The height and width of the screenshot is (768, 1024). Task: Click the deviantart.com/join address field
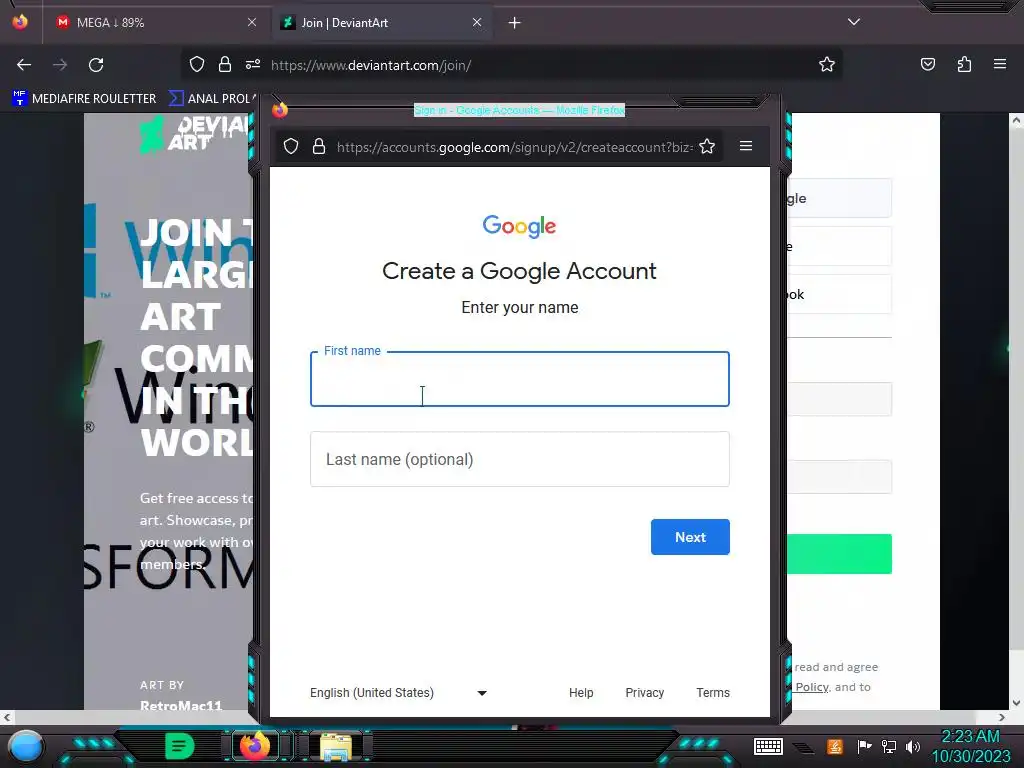(x=371, y=65)
